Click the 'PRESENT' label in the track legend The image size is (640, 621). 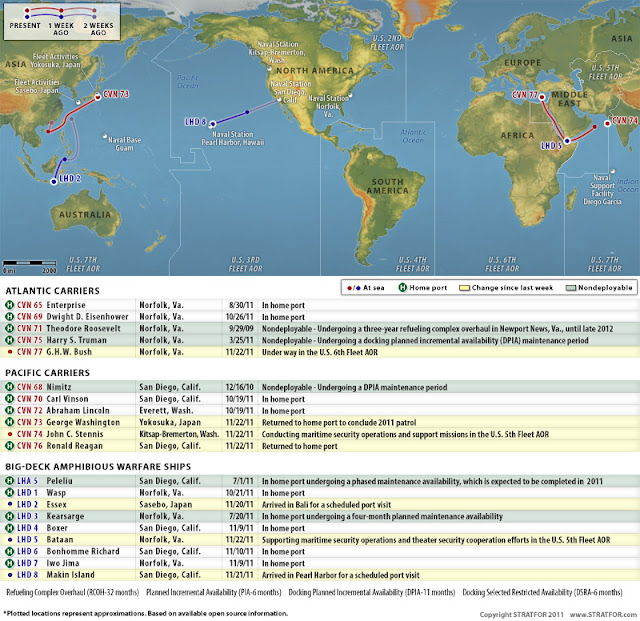click(x=25, y=25)
